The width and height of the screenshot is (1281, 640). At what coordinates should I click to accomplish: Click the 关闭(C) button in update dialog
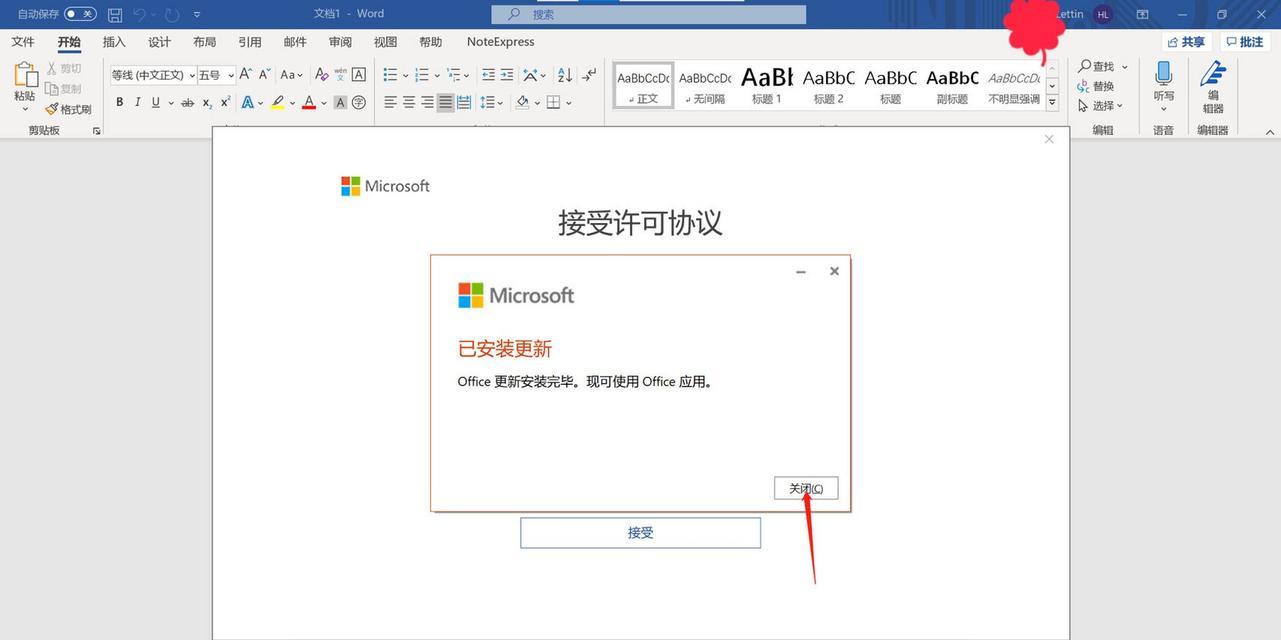[806, 488]
